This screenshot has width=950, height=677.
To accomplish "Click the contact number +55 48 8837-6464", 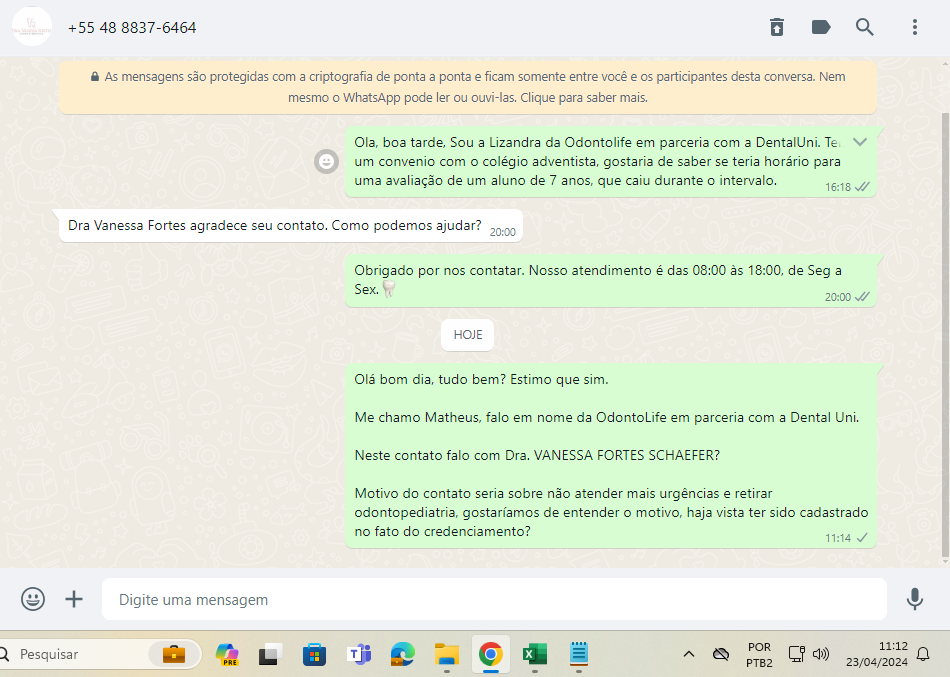I will pyautogui.click(x=132, y=28).
